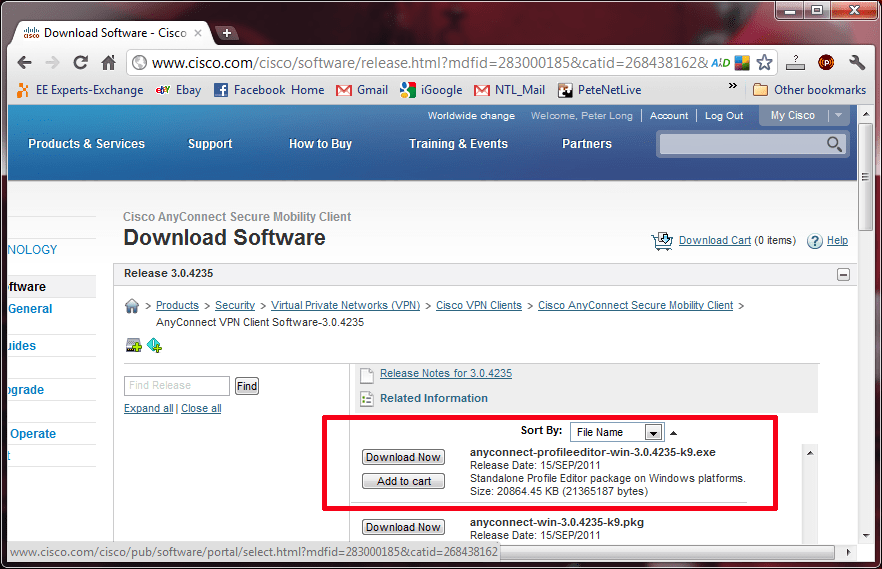Screen dimensions: 882x569
Task: Open Account link
Action: tap(669, 116)
